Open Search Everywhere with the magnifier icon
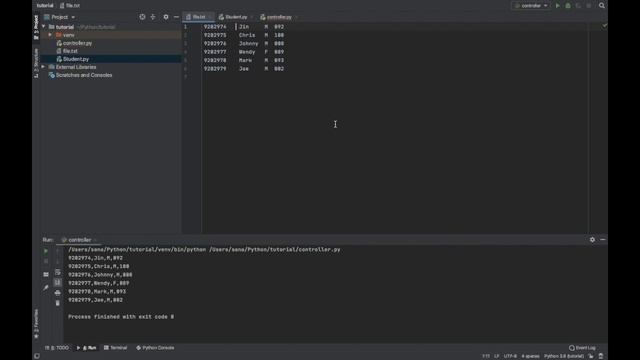This screenshot has width=640, height=360. 602,6
